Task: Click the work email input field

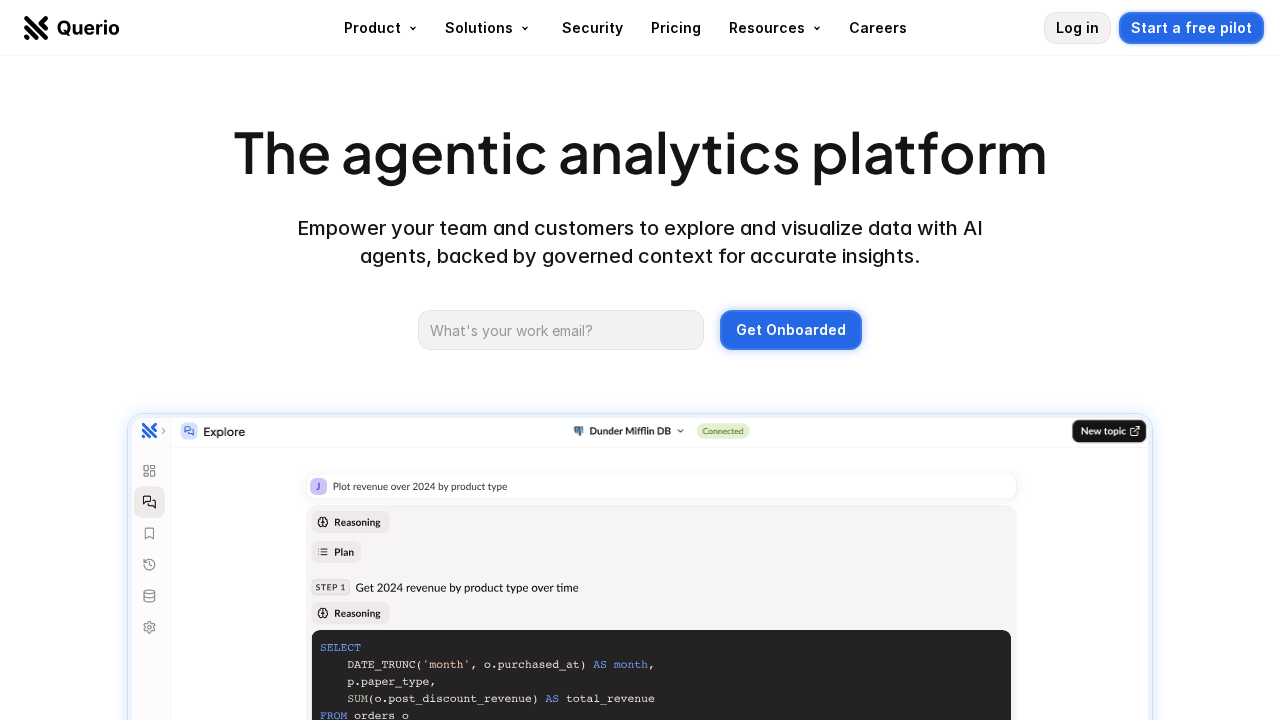Action: tap(560, 330)
